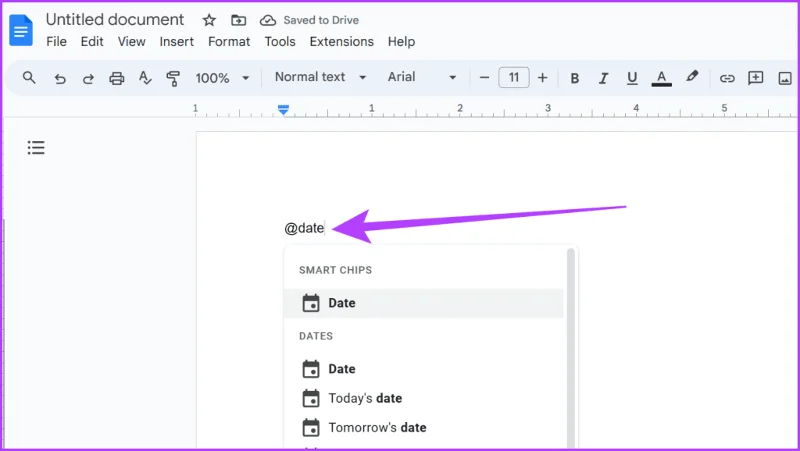Insert an image
The width and height of the screenshot is (800, 451).
(x=785, y=78)
